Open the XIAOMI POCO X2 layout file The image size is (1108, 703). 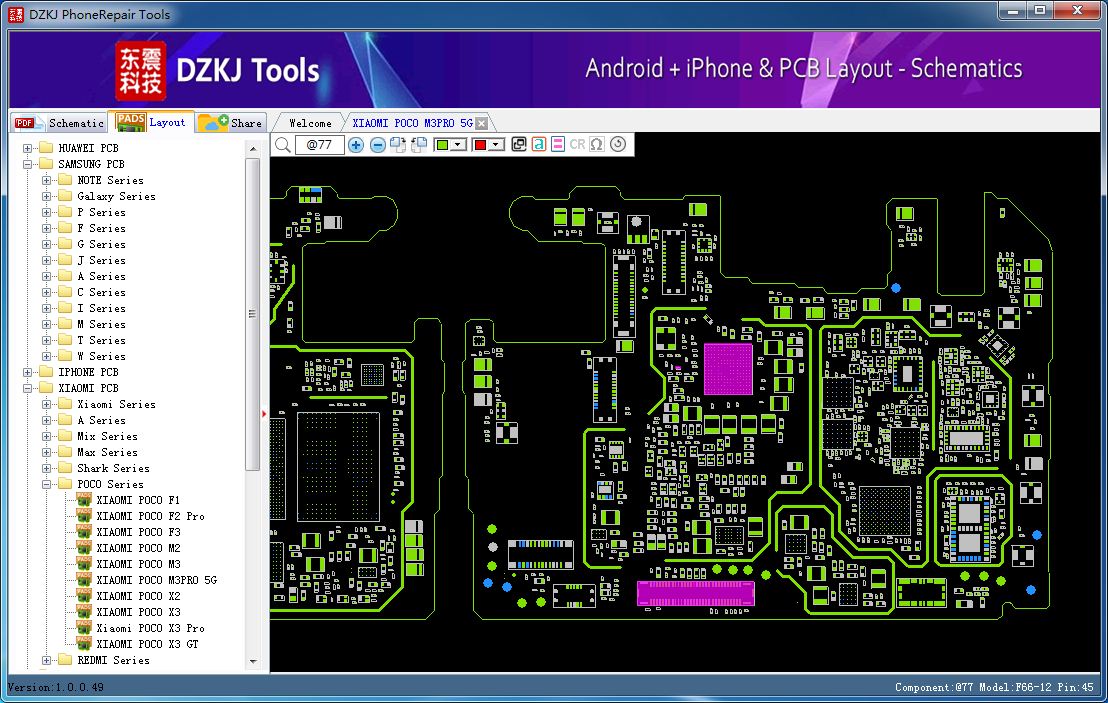pos(138,596)
